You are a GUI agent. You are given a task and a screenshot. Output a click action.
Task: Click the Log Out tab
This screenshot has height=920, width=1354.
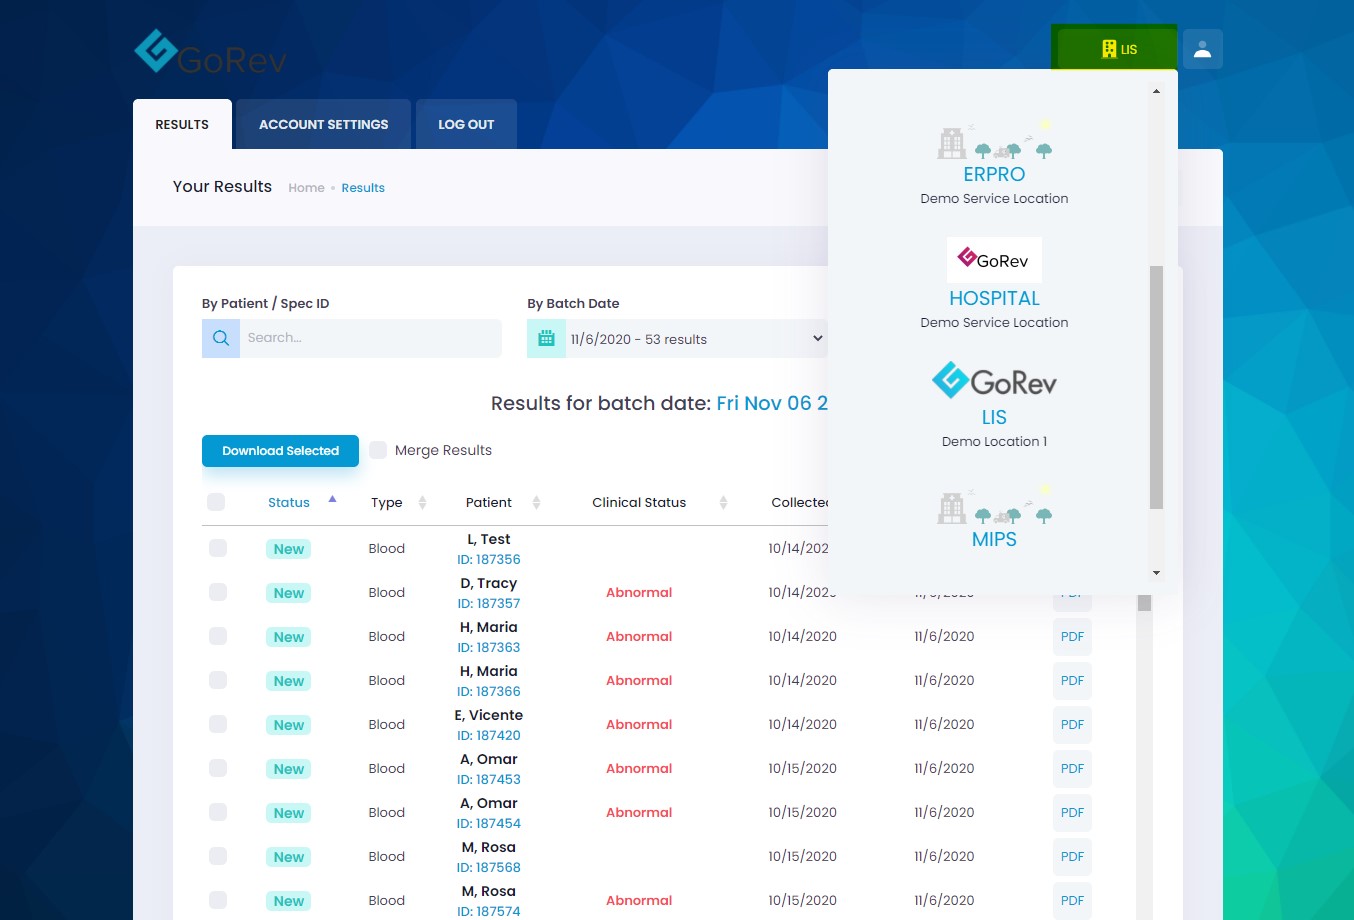pyautogui.click(x=466, y=125)
